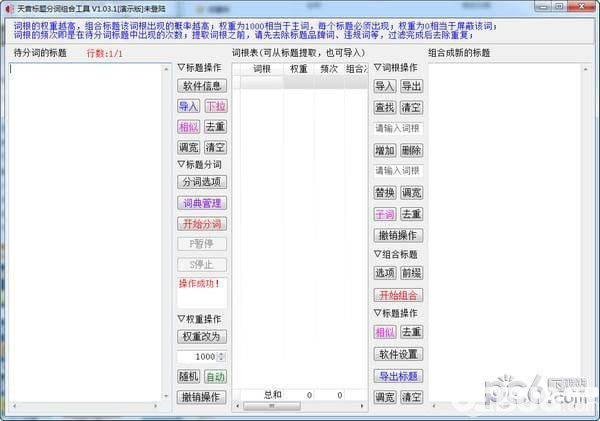The image size is (600, 421).
Task: Click 调宽 beside the 替换 button
Action: pyautogui.click(x=411, y=193)
